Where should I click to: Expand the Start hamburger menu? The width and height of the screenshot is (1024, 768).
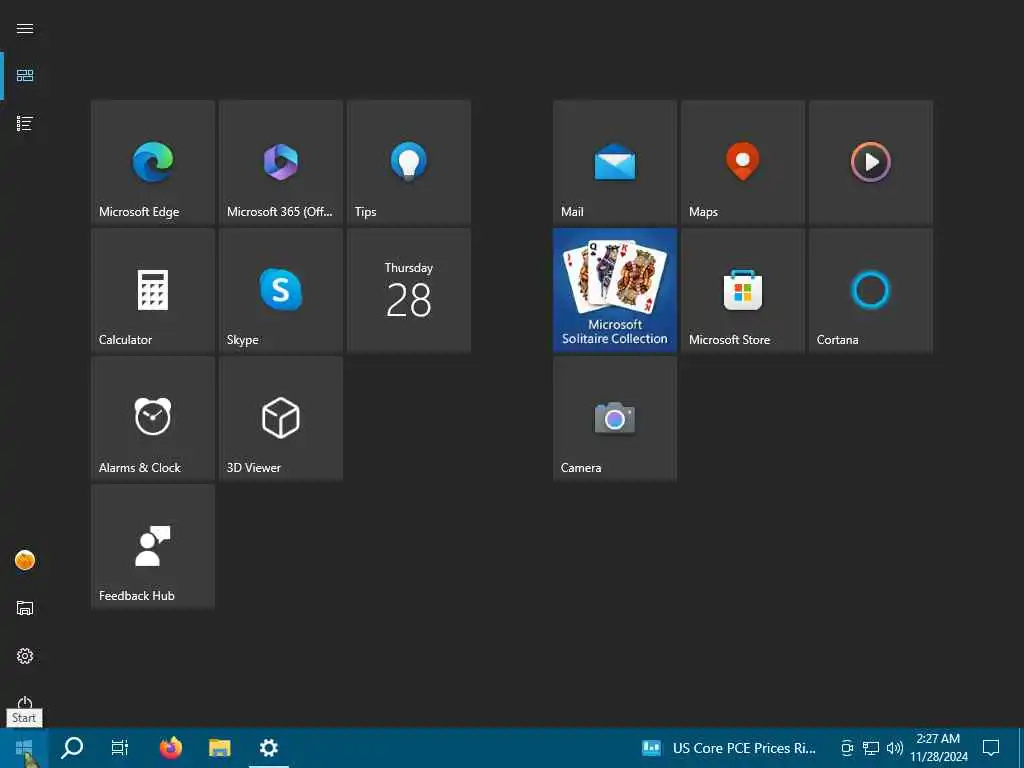coord(25,29)
